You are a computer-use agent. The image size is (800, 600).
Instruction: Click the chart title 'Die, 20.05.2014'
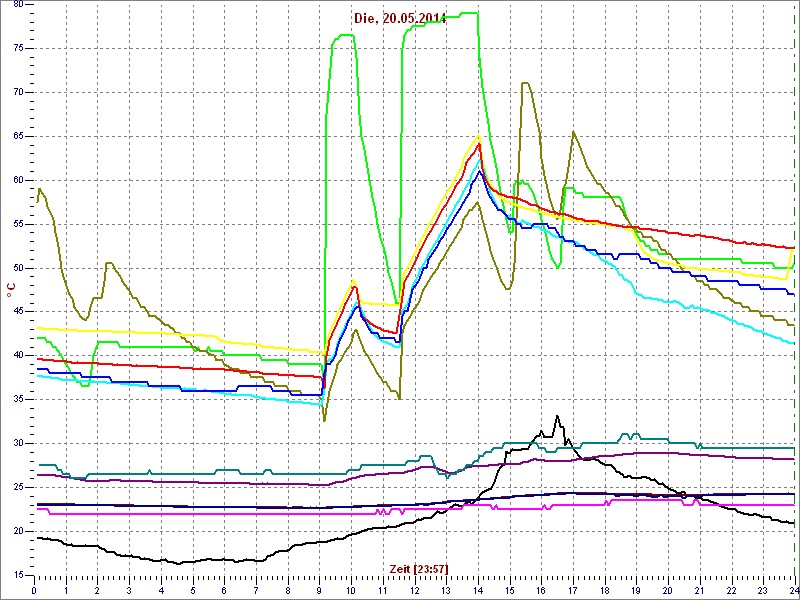click(x=401, y=19)
